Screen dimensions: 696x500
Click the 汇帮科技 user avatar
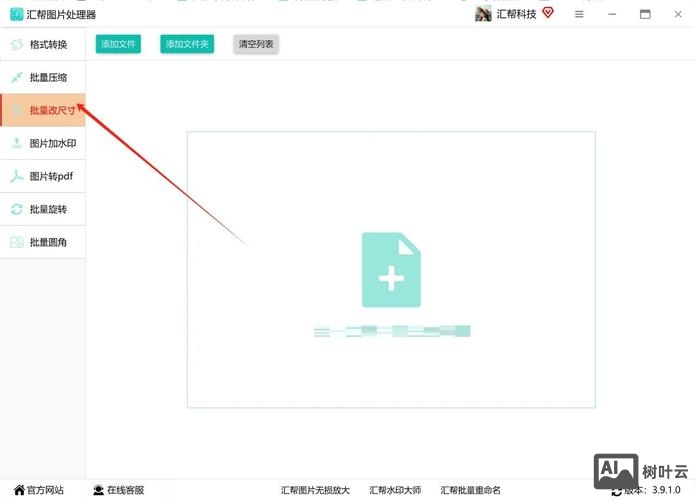click(x=483, y=14)
